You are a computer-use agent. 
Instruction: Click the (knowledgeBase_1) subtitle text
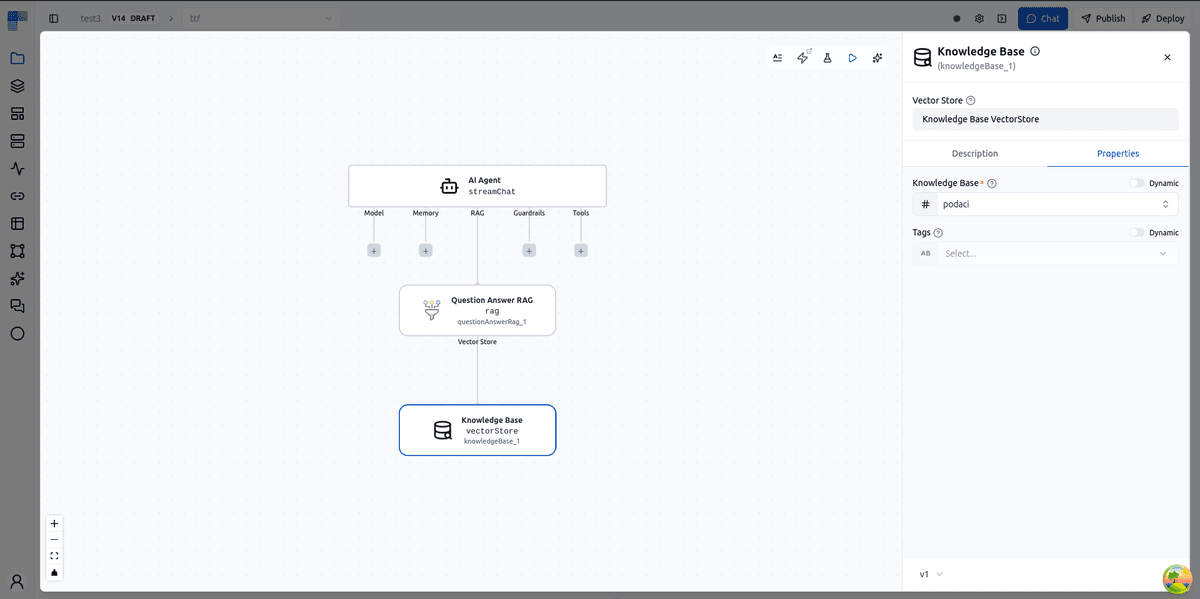[x=976, y=66]
